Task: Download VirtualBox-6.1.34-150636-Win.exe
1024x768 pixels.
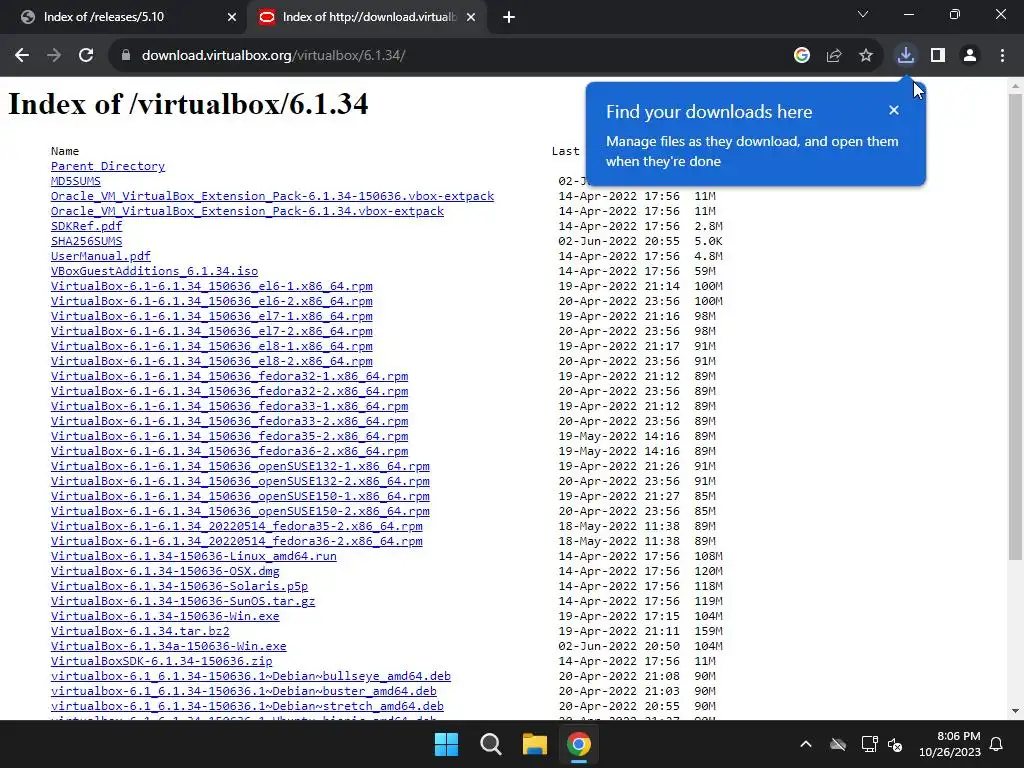Action: [165, 616]
